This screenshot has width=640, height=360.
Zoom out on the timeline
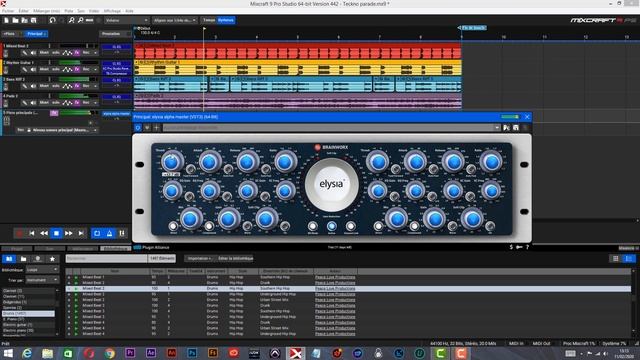tap(80, 20)
